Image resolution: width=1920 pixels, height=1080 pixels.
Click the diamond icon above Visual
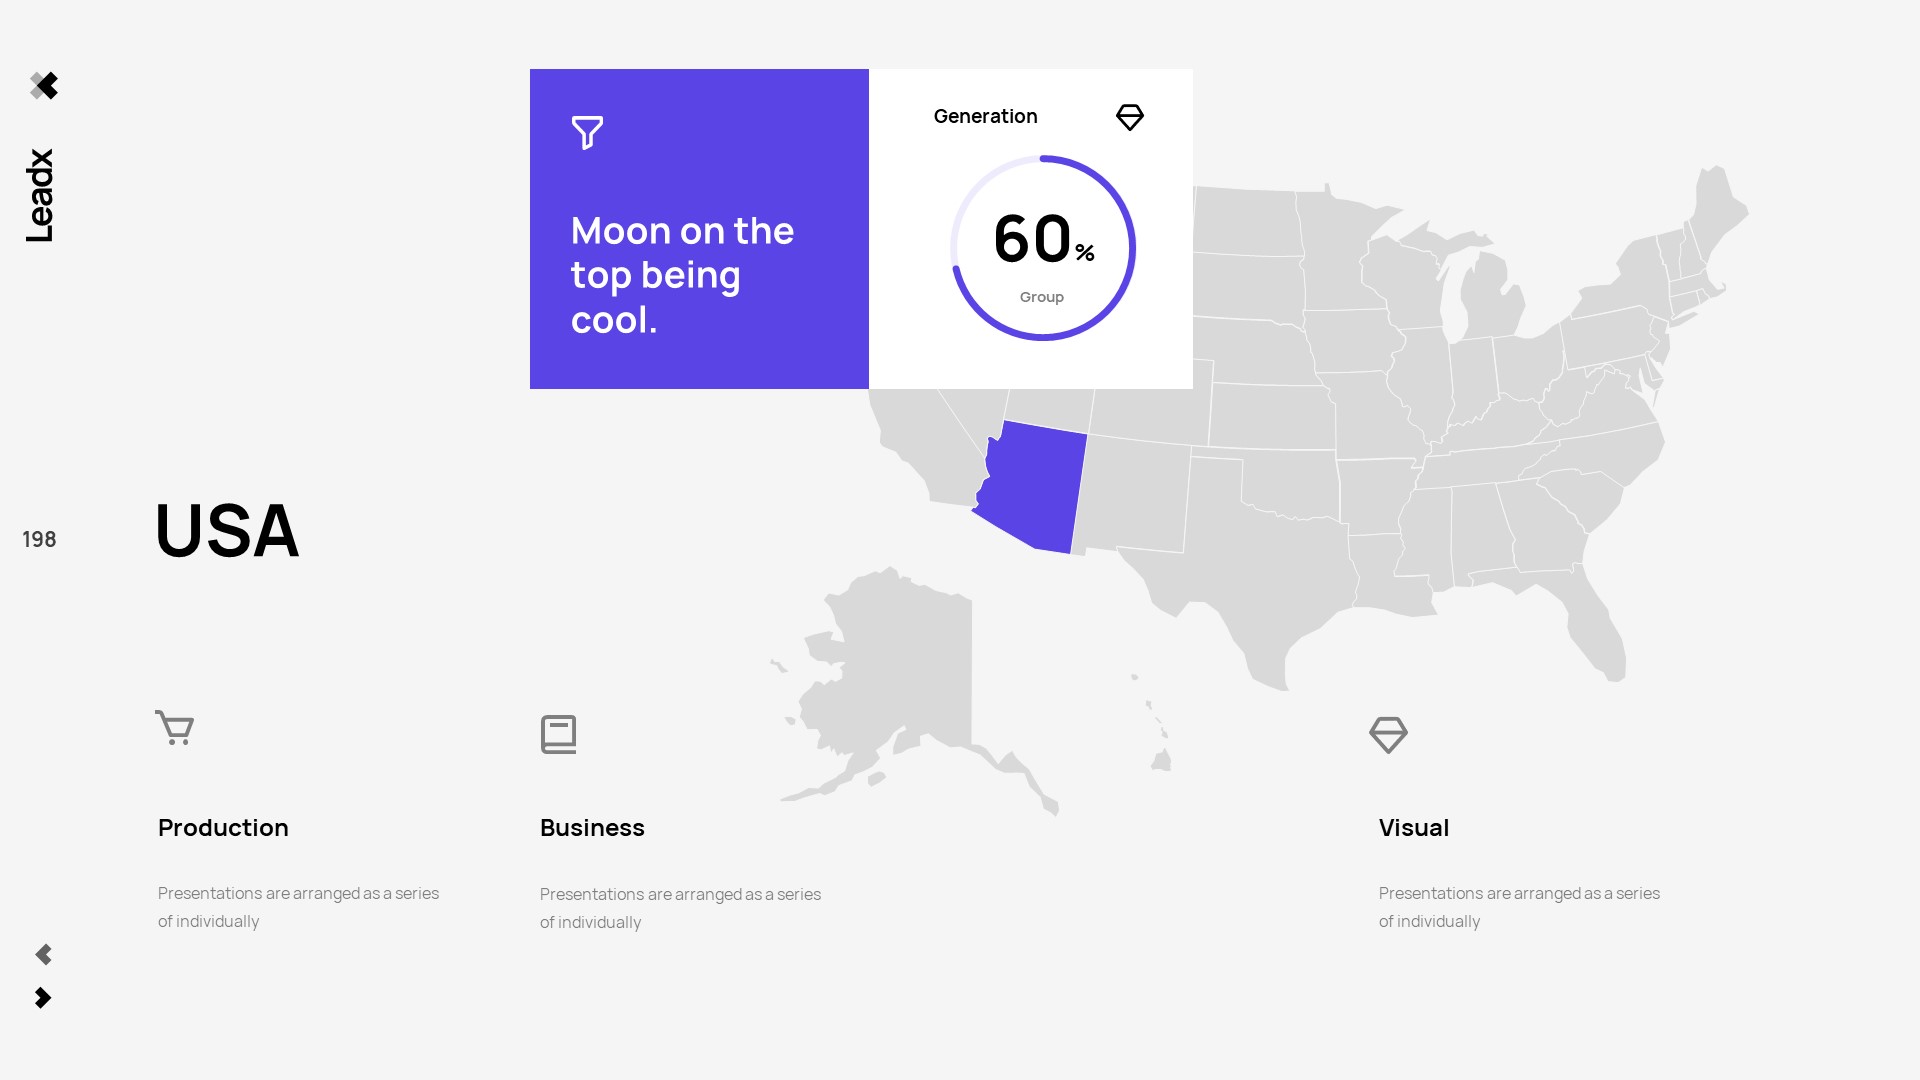[1388, 735]
